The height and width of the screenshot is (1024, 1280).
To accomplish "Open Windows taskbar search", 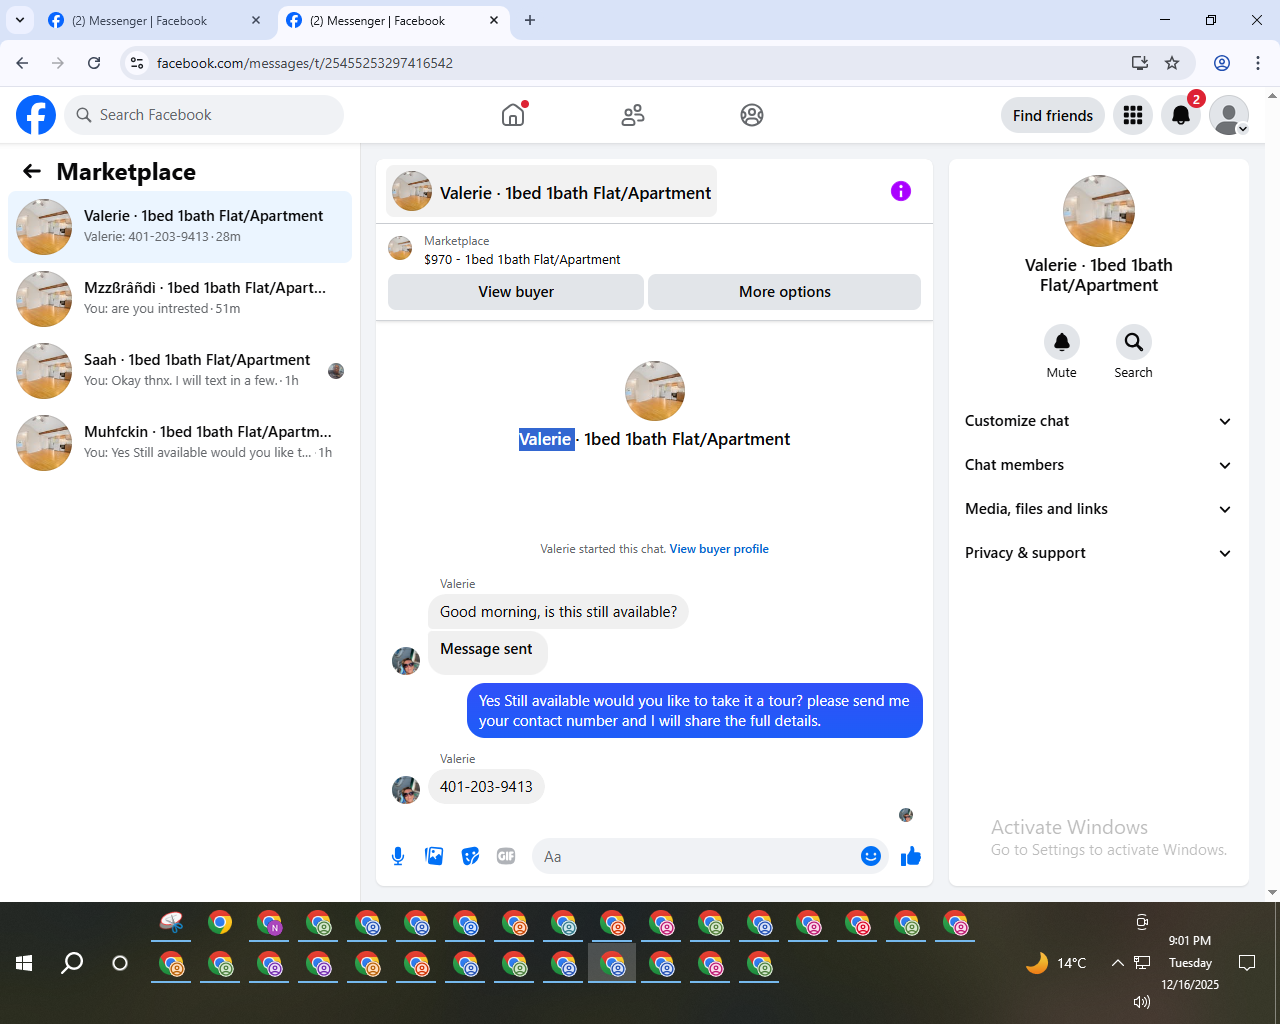I will click(72, 963).
